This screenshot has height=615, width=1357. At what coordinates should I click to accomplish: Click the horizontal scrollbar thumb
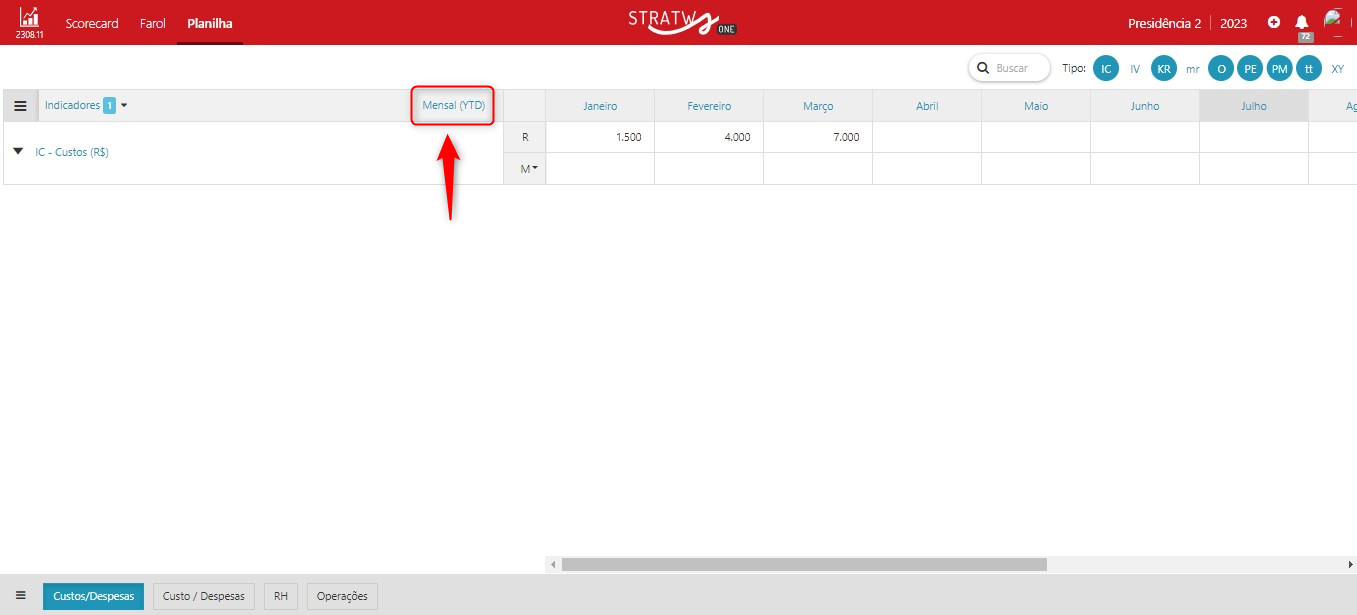(x=803, y=565)
